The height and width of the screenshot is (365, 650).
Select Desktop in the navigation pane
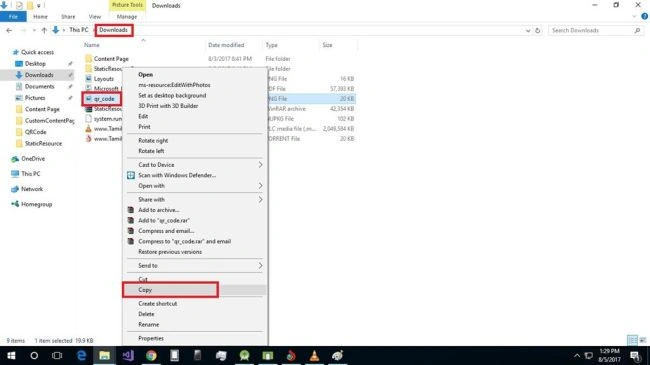(x=35, y=63)
